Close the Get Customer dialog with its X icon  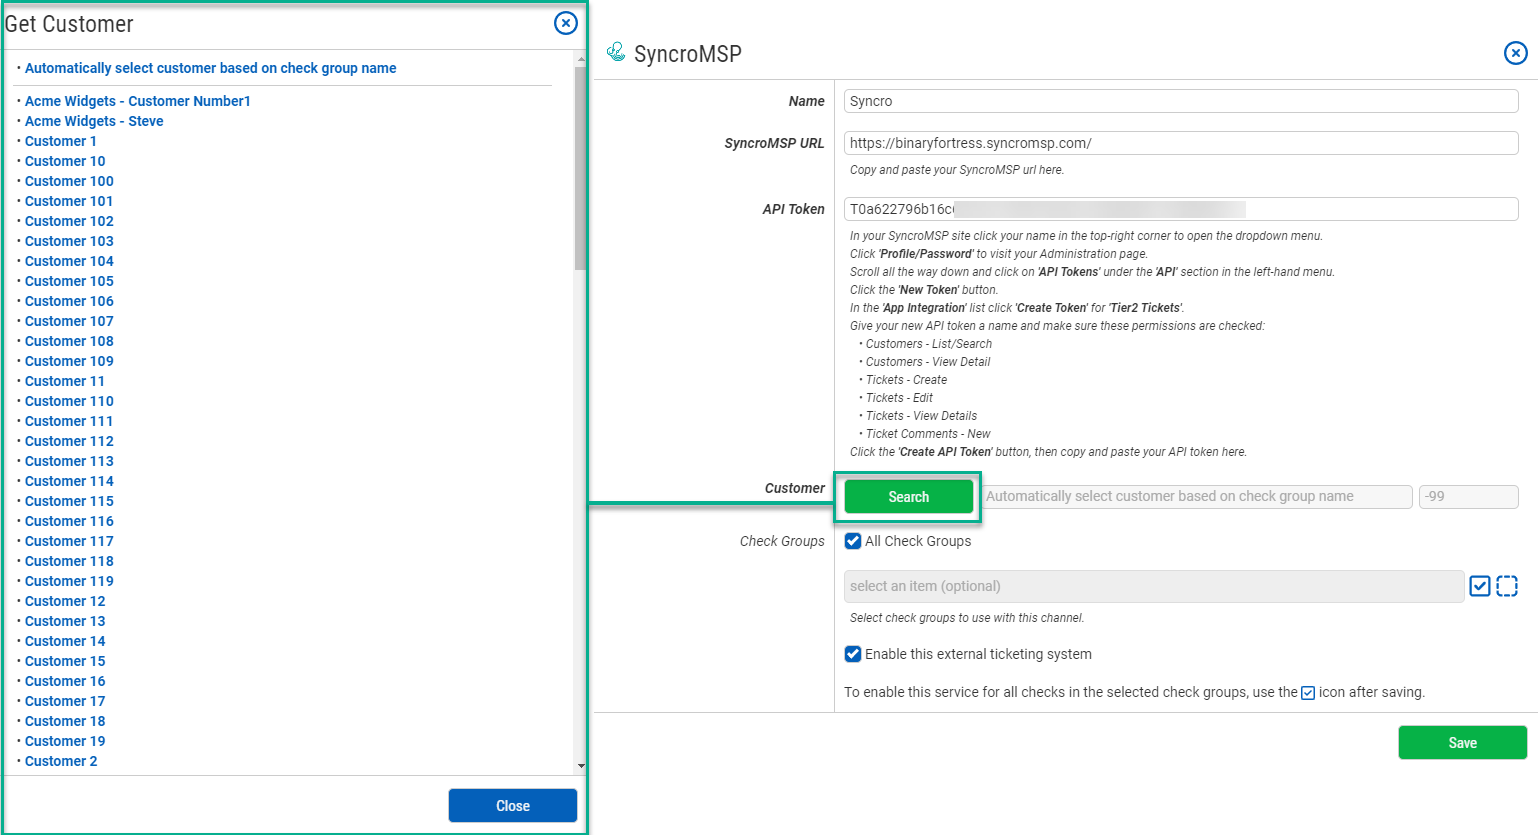[566, 23]
